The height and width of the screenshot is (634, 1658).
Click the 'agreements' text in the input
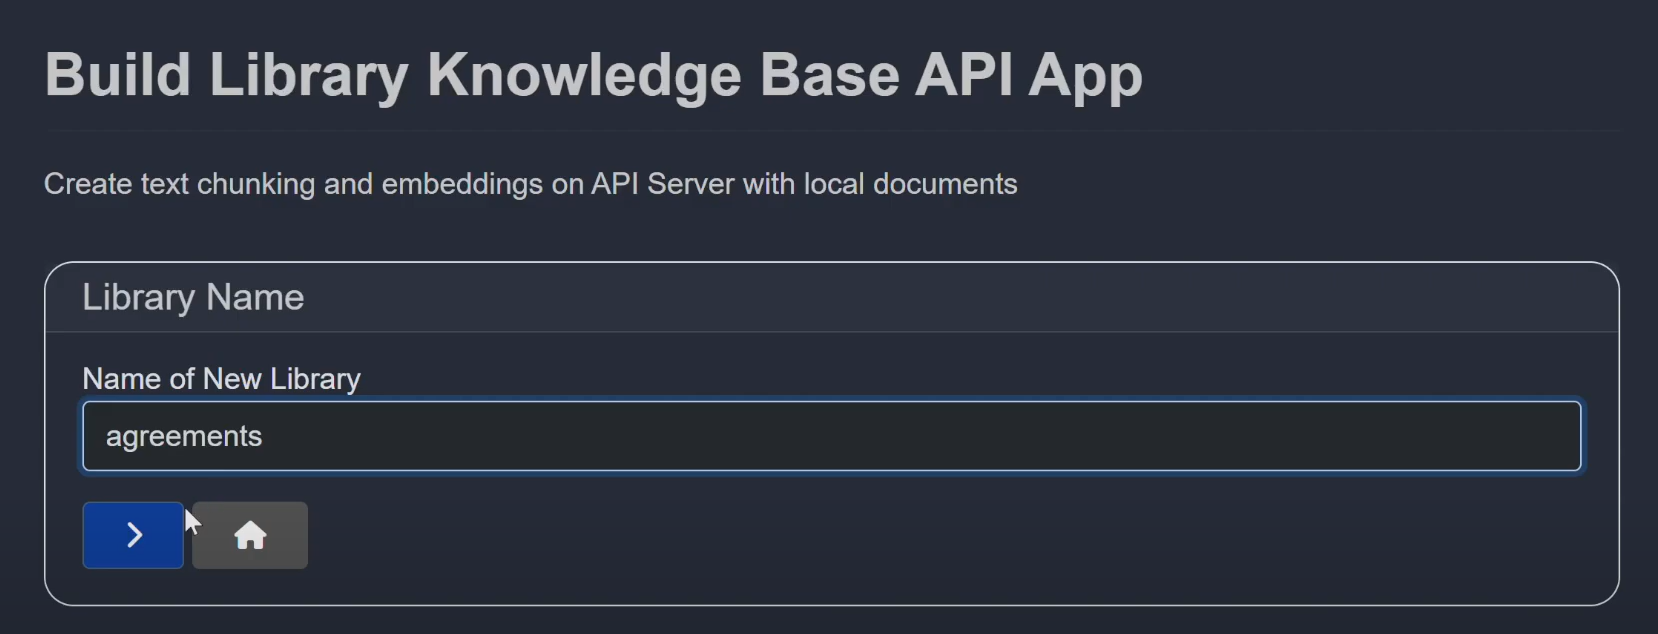[184, 437]
